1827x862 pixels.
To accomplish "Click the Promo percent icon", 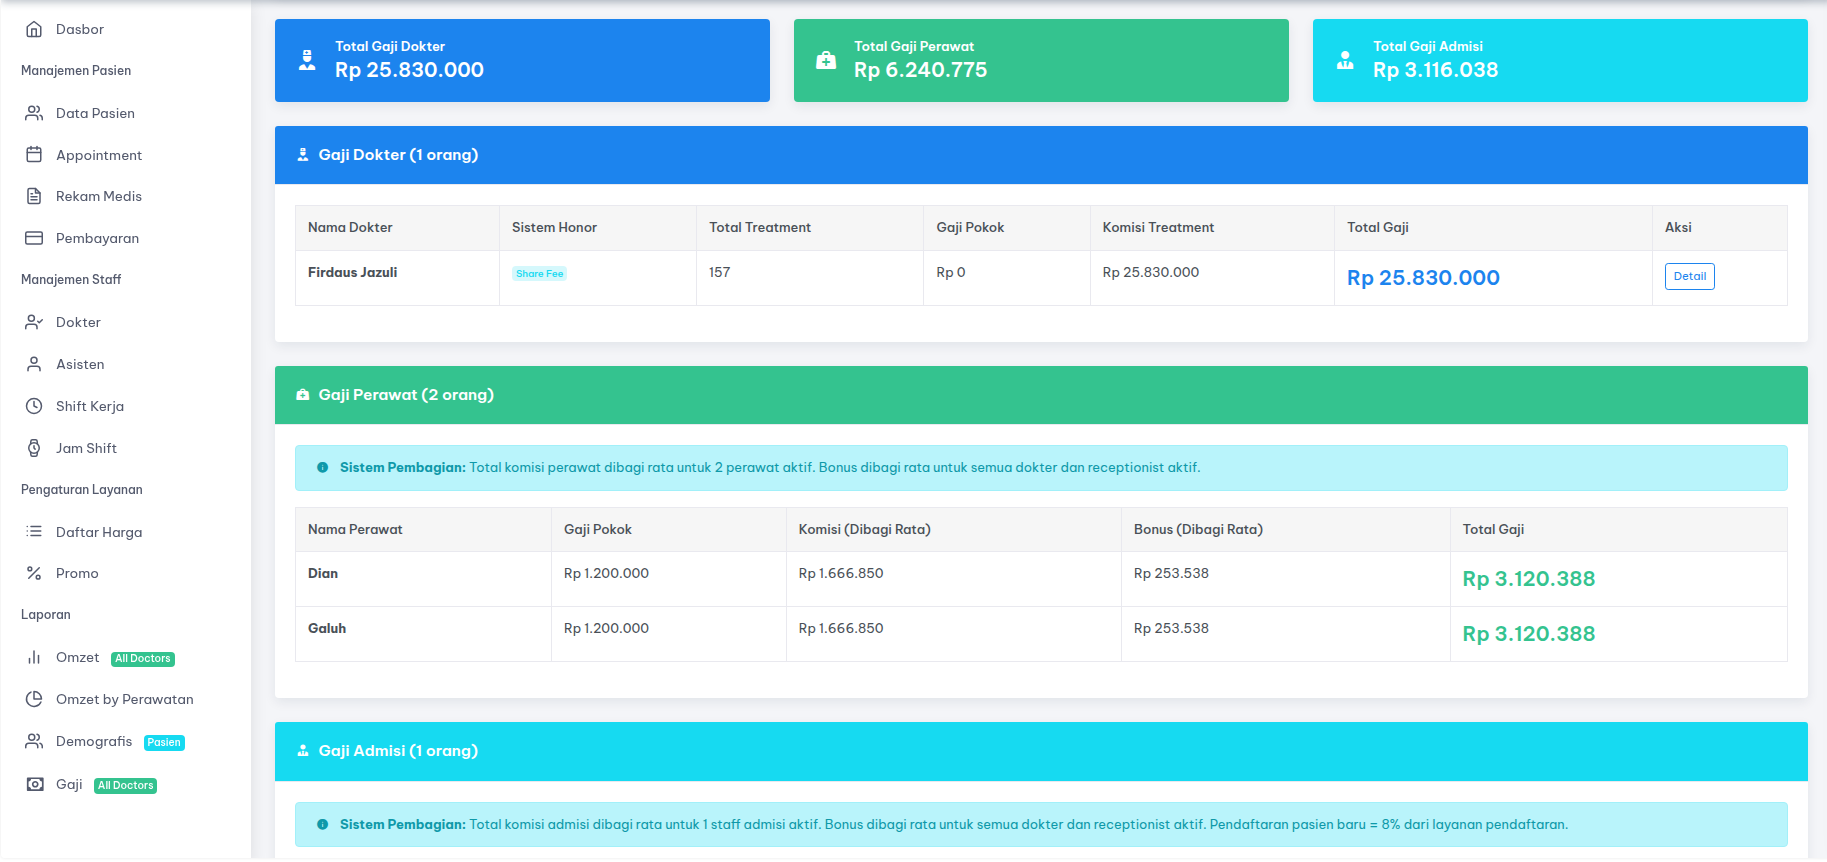I will pyautogui.click(x=34, y=573).
